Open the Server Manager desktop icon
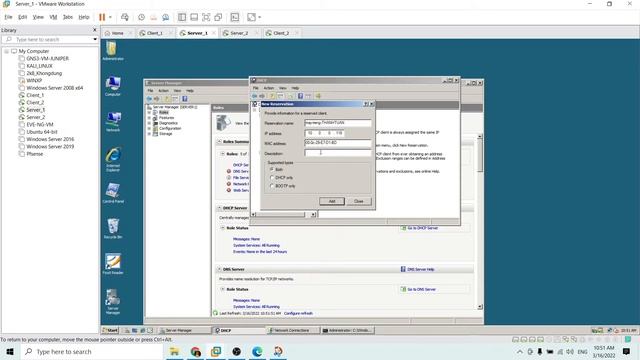The image size is (640, 360). point(113,302)
